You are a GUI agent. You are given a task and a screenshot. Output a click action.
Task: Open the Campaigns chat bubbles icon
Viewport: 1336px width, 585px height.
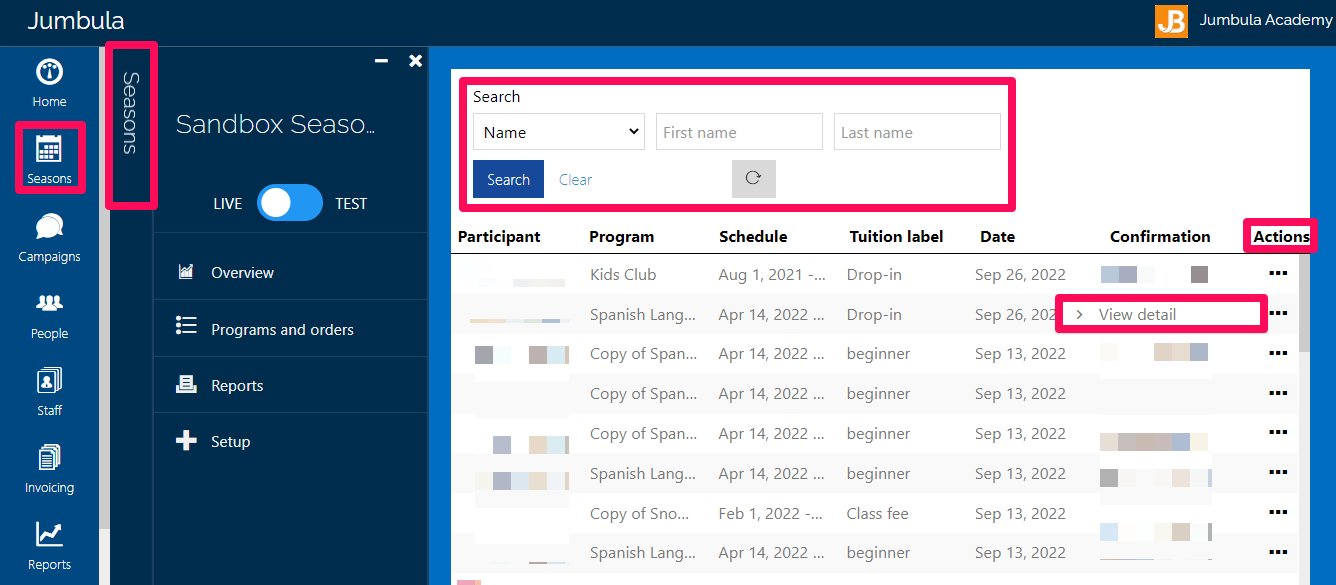49,227
